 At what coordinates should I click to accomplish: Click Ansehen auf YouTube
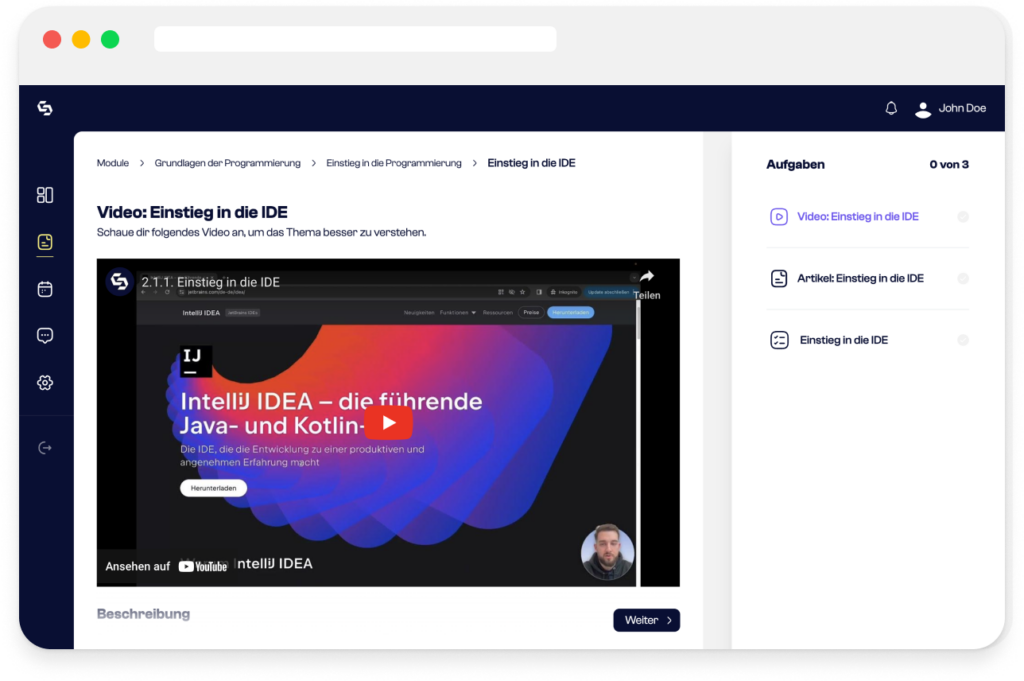166,566
